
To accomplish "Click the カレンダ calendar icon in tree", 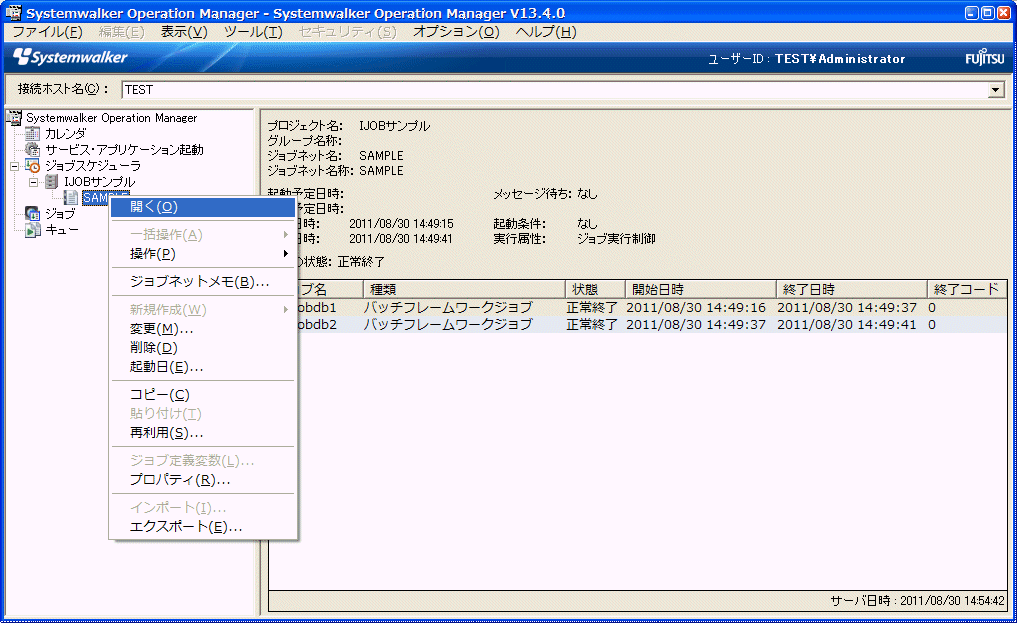I will (x=32, y=134).
